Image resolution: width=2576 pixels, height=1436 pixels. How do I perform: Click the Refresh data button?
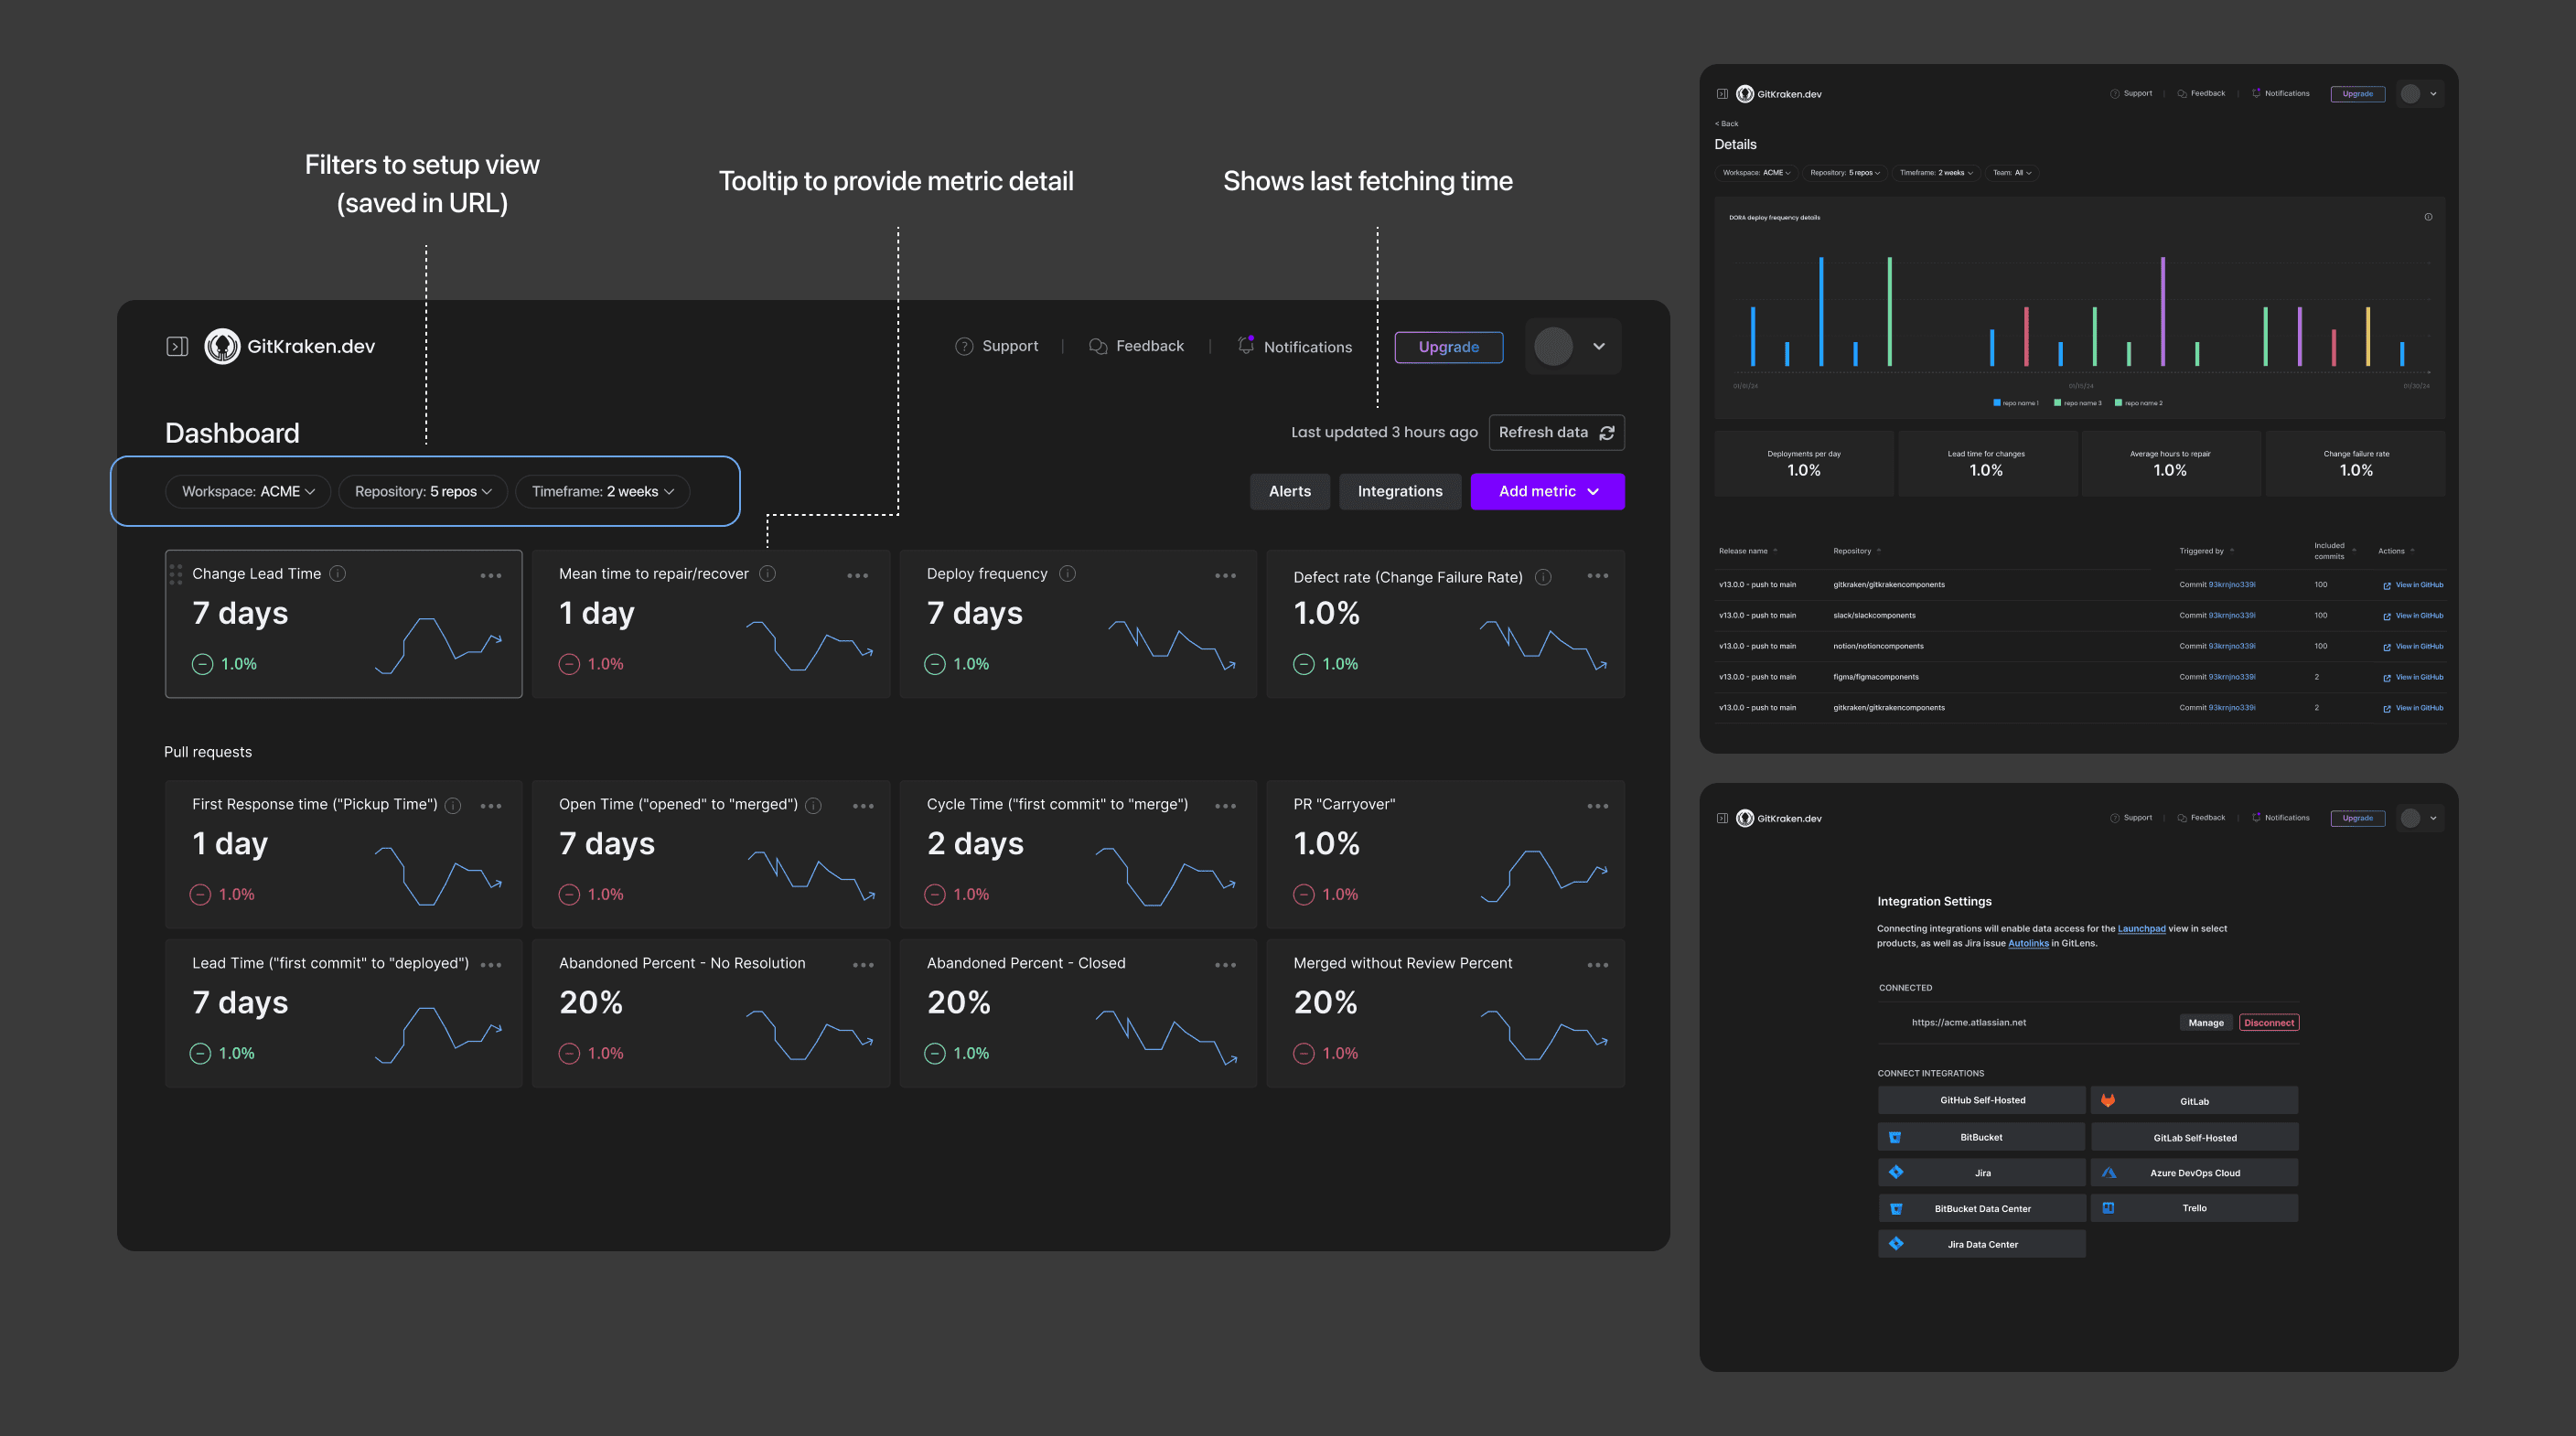click(1556, 432)
